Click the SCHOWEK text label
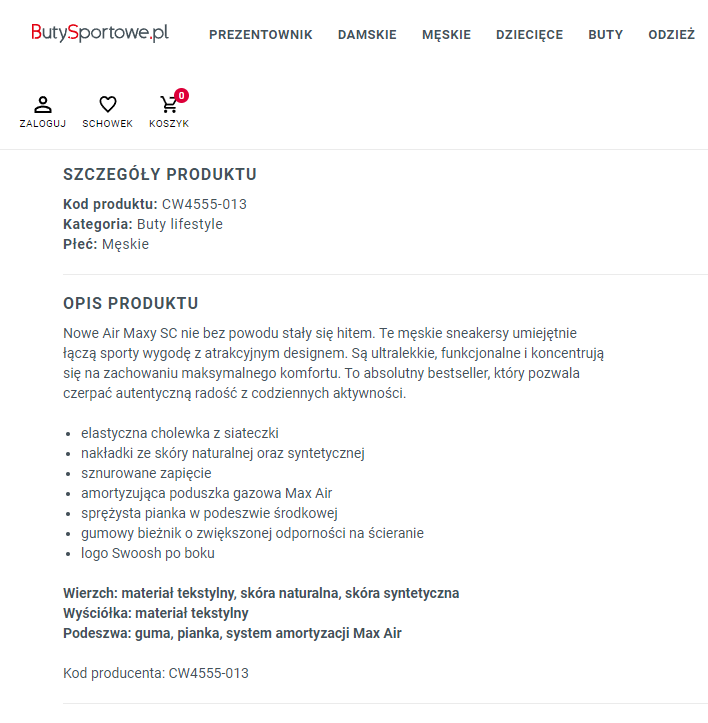The image size is (708, 723). [x=107, y=124]
